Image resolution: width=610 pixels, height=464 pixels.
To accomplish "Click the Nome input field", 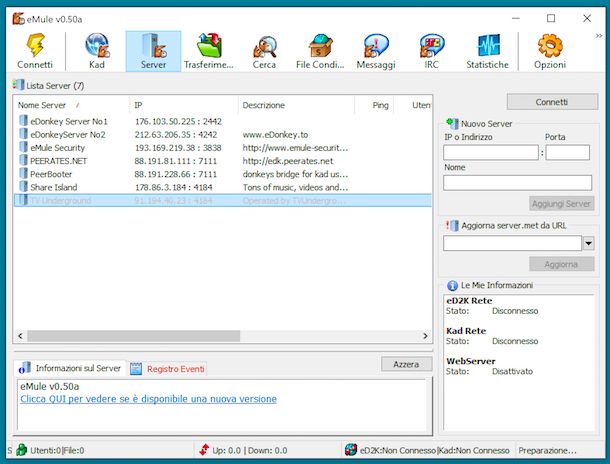I will tap(517, 183).
